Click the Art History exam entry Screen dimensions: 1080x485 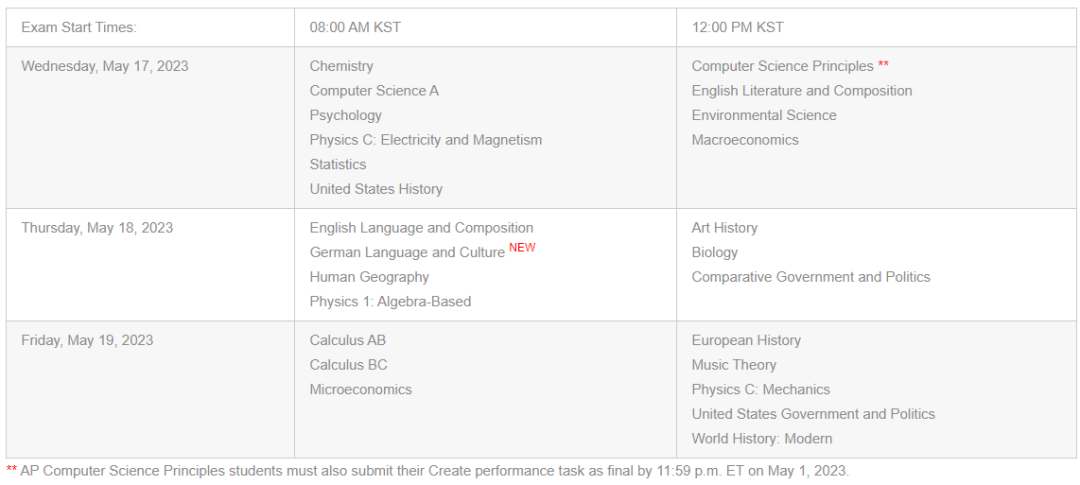tap(724, 228)
